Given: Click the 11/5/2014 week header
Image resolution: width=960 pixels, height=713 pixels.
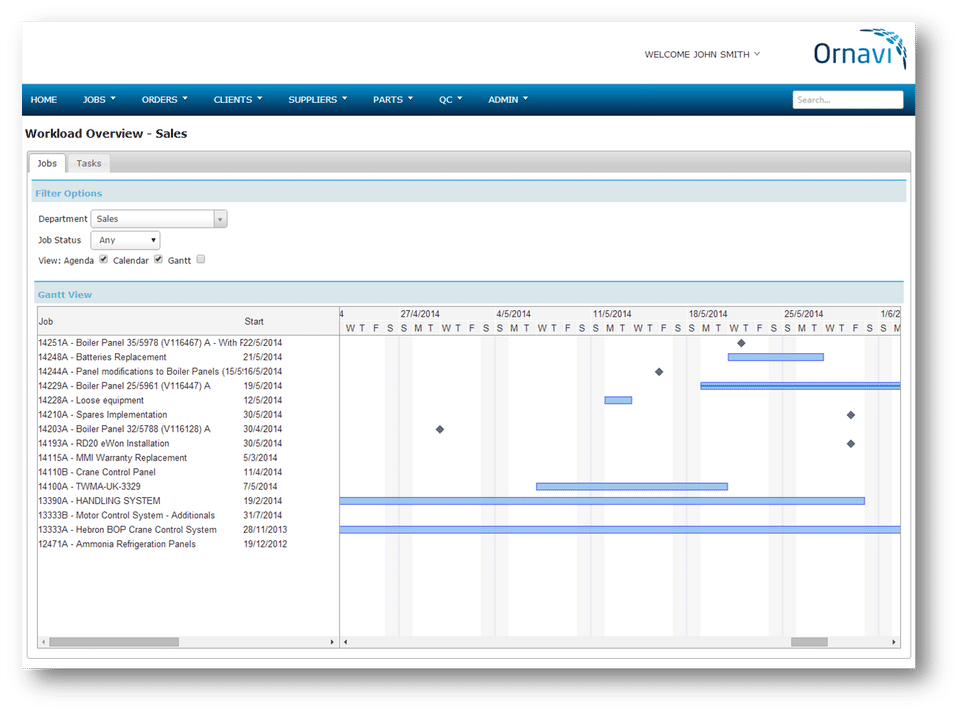Looking at the screenshot, I should pyautogui.click(x=612, y=313).
